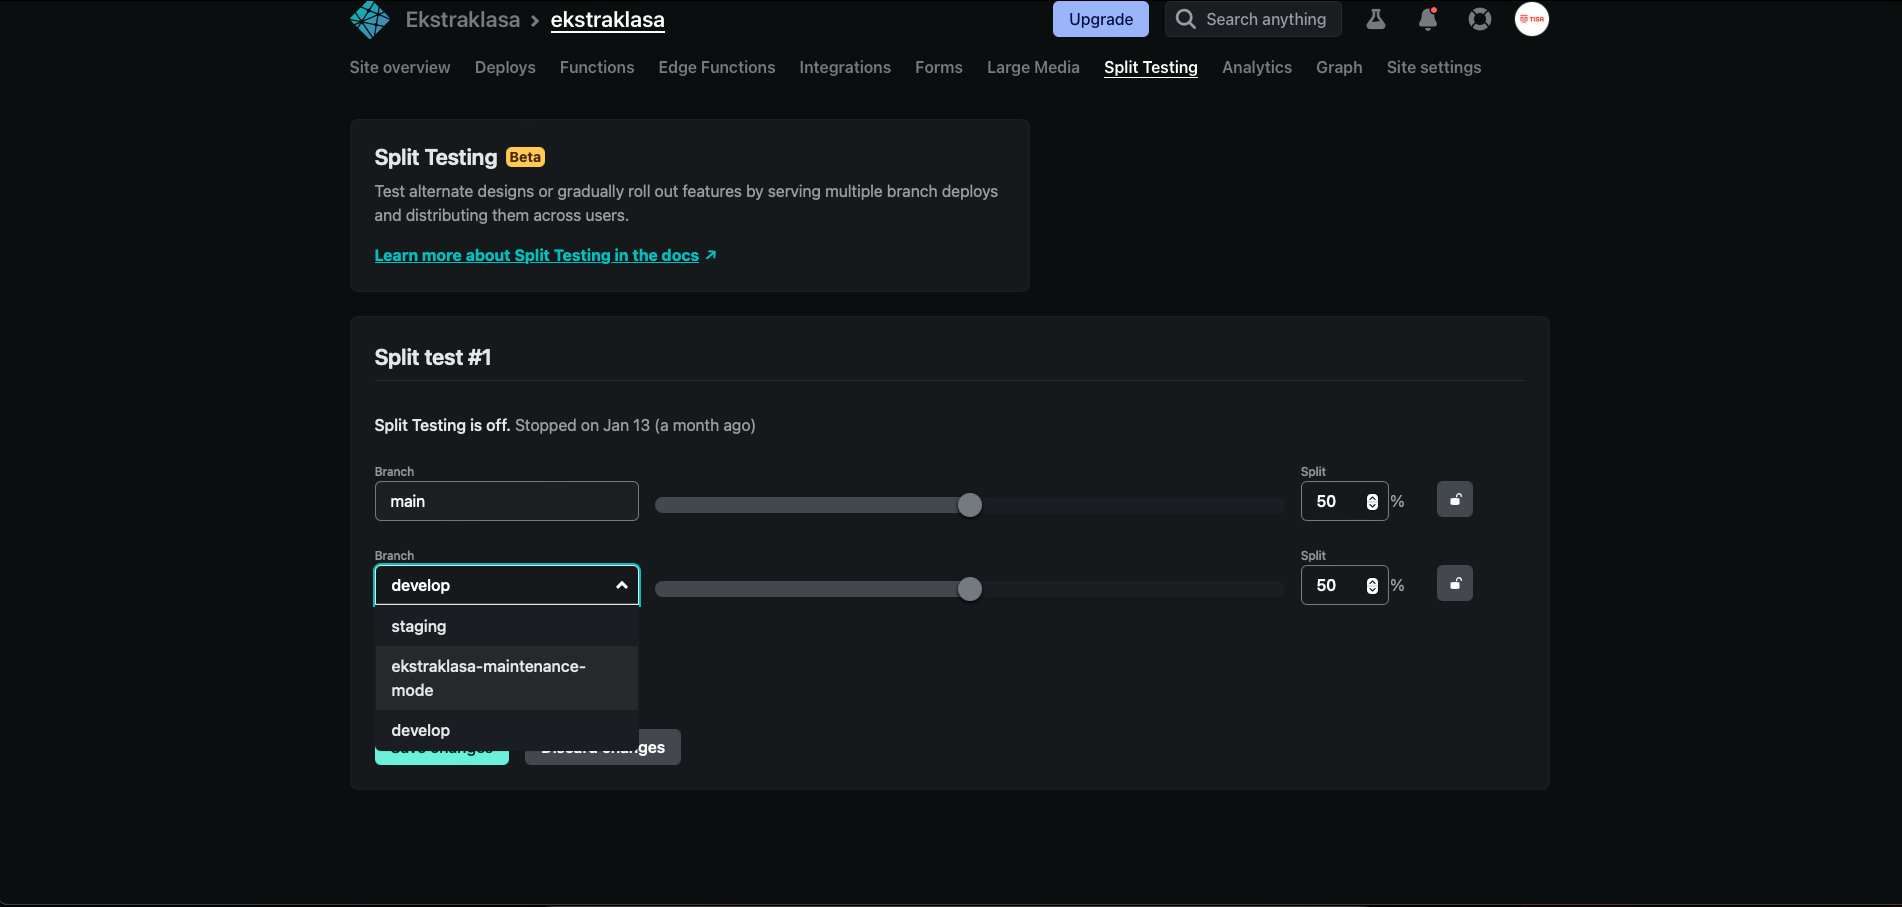Click the Netlify logo icon
This screenshot has width=1902, height=907.
pyautogui.click(x=369, y=19)
